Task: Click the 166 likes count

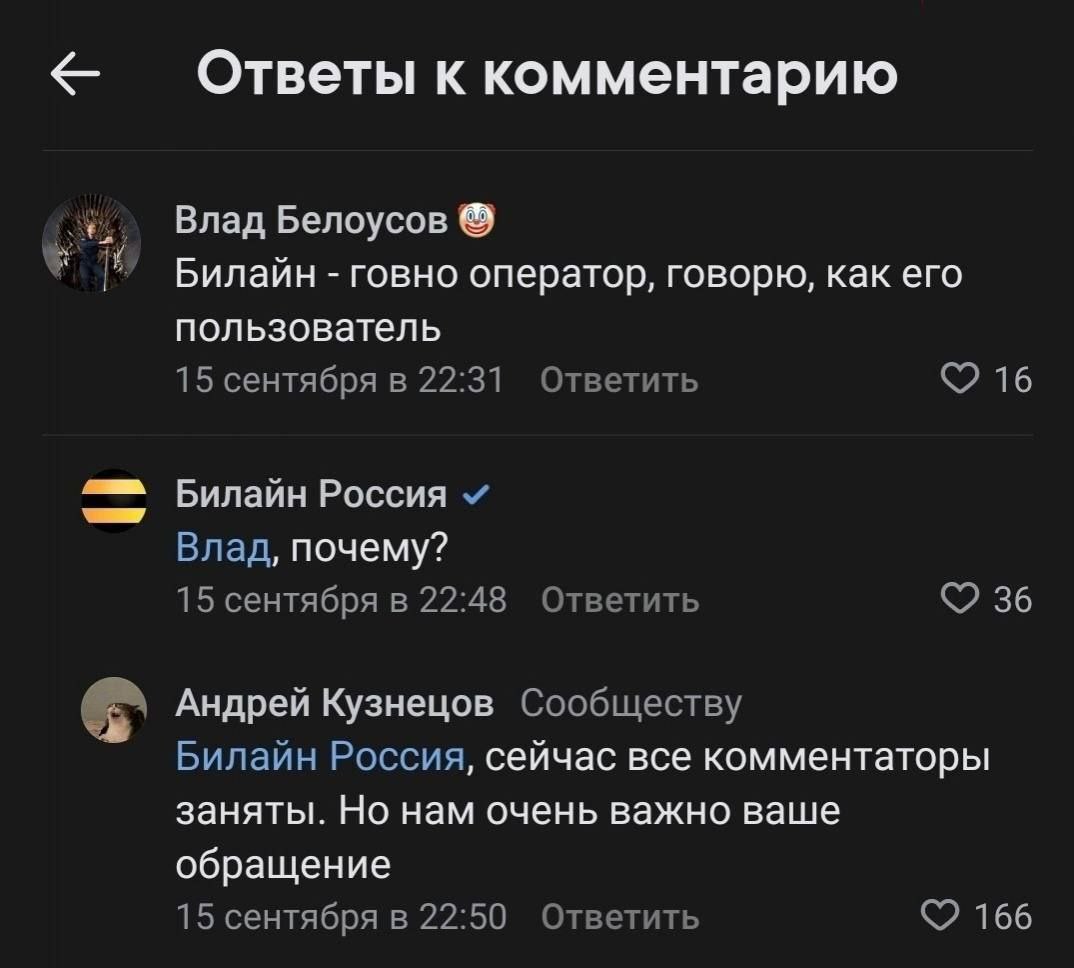Action: point(1003,917)
